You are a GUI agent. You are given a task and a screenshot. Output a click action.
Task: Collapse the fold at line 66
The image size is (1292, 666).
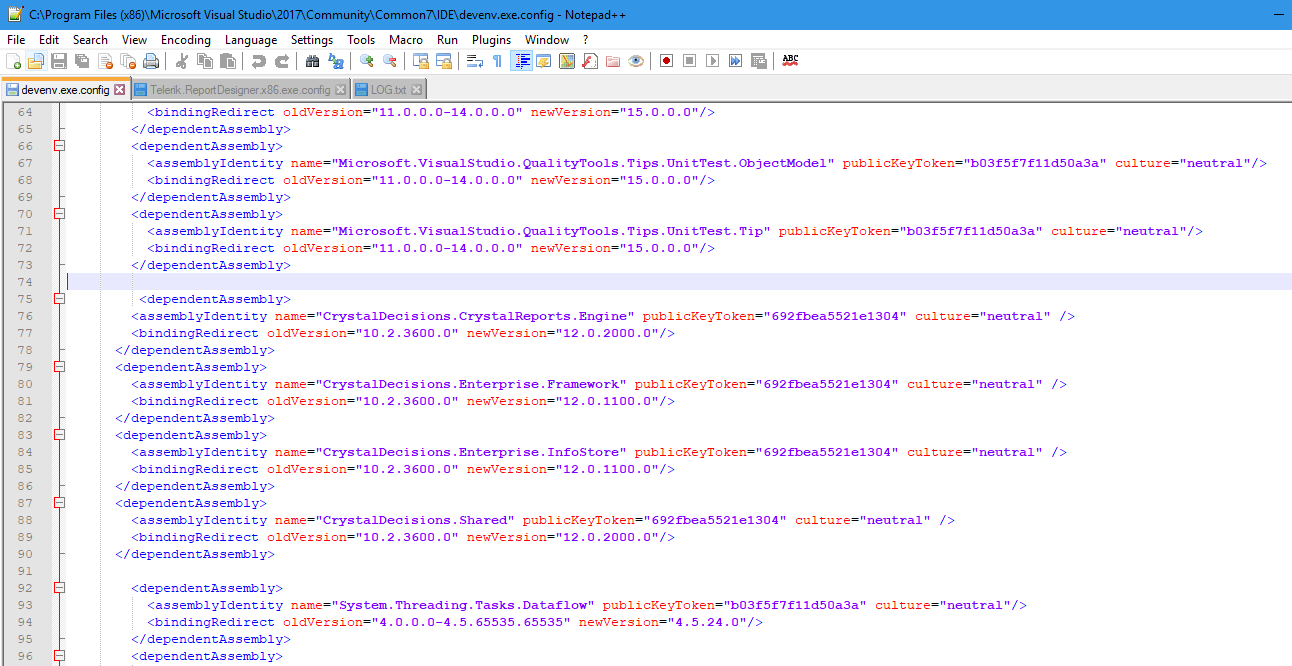coord(59,146)
